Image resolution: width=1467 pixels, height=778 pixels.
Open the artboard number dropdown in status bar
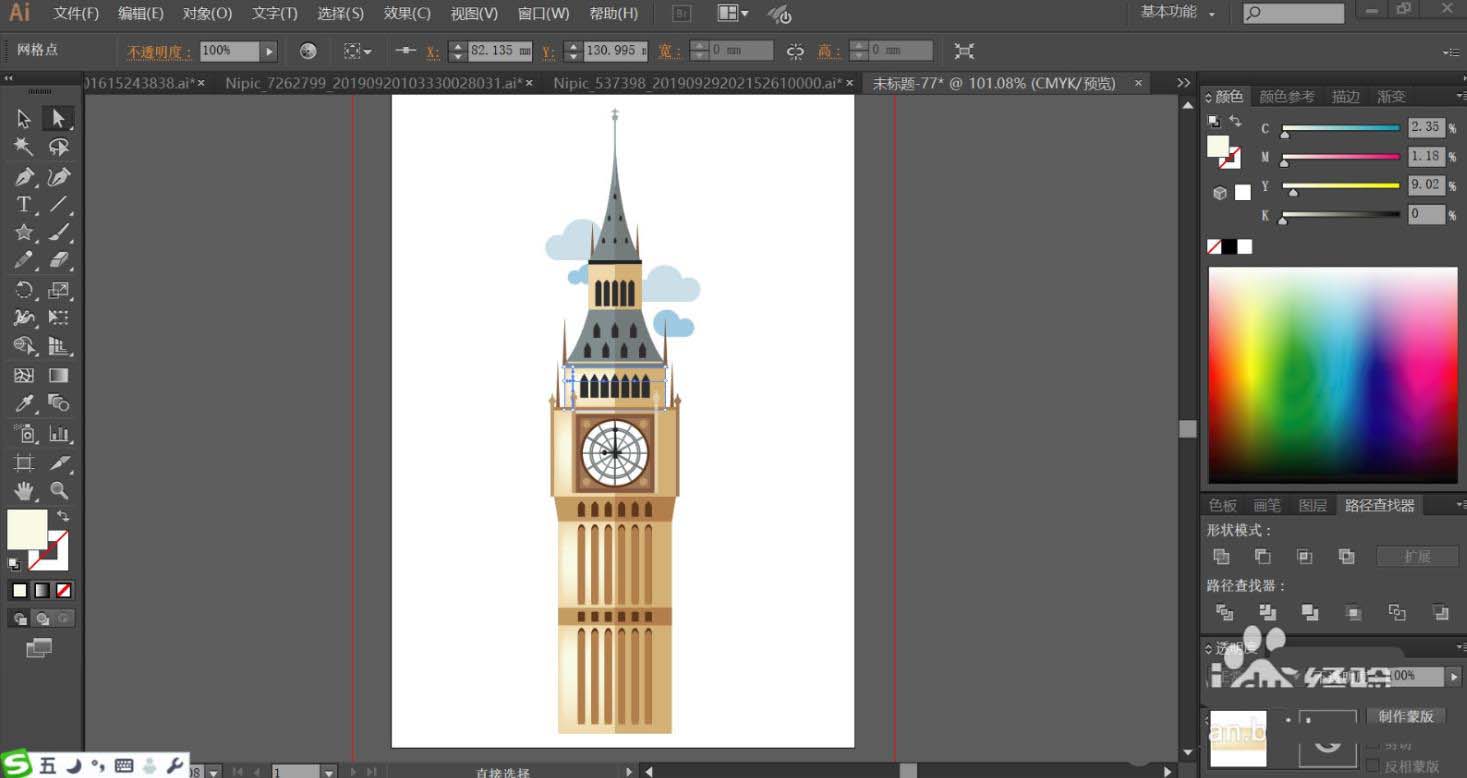(x=328, y=772)
